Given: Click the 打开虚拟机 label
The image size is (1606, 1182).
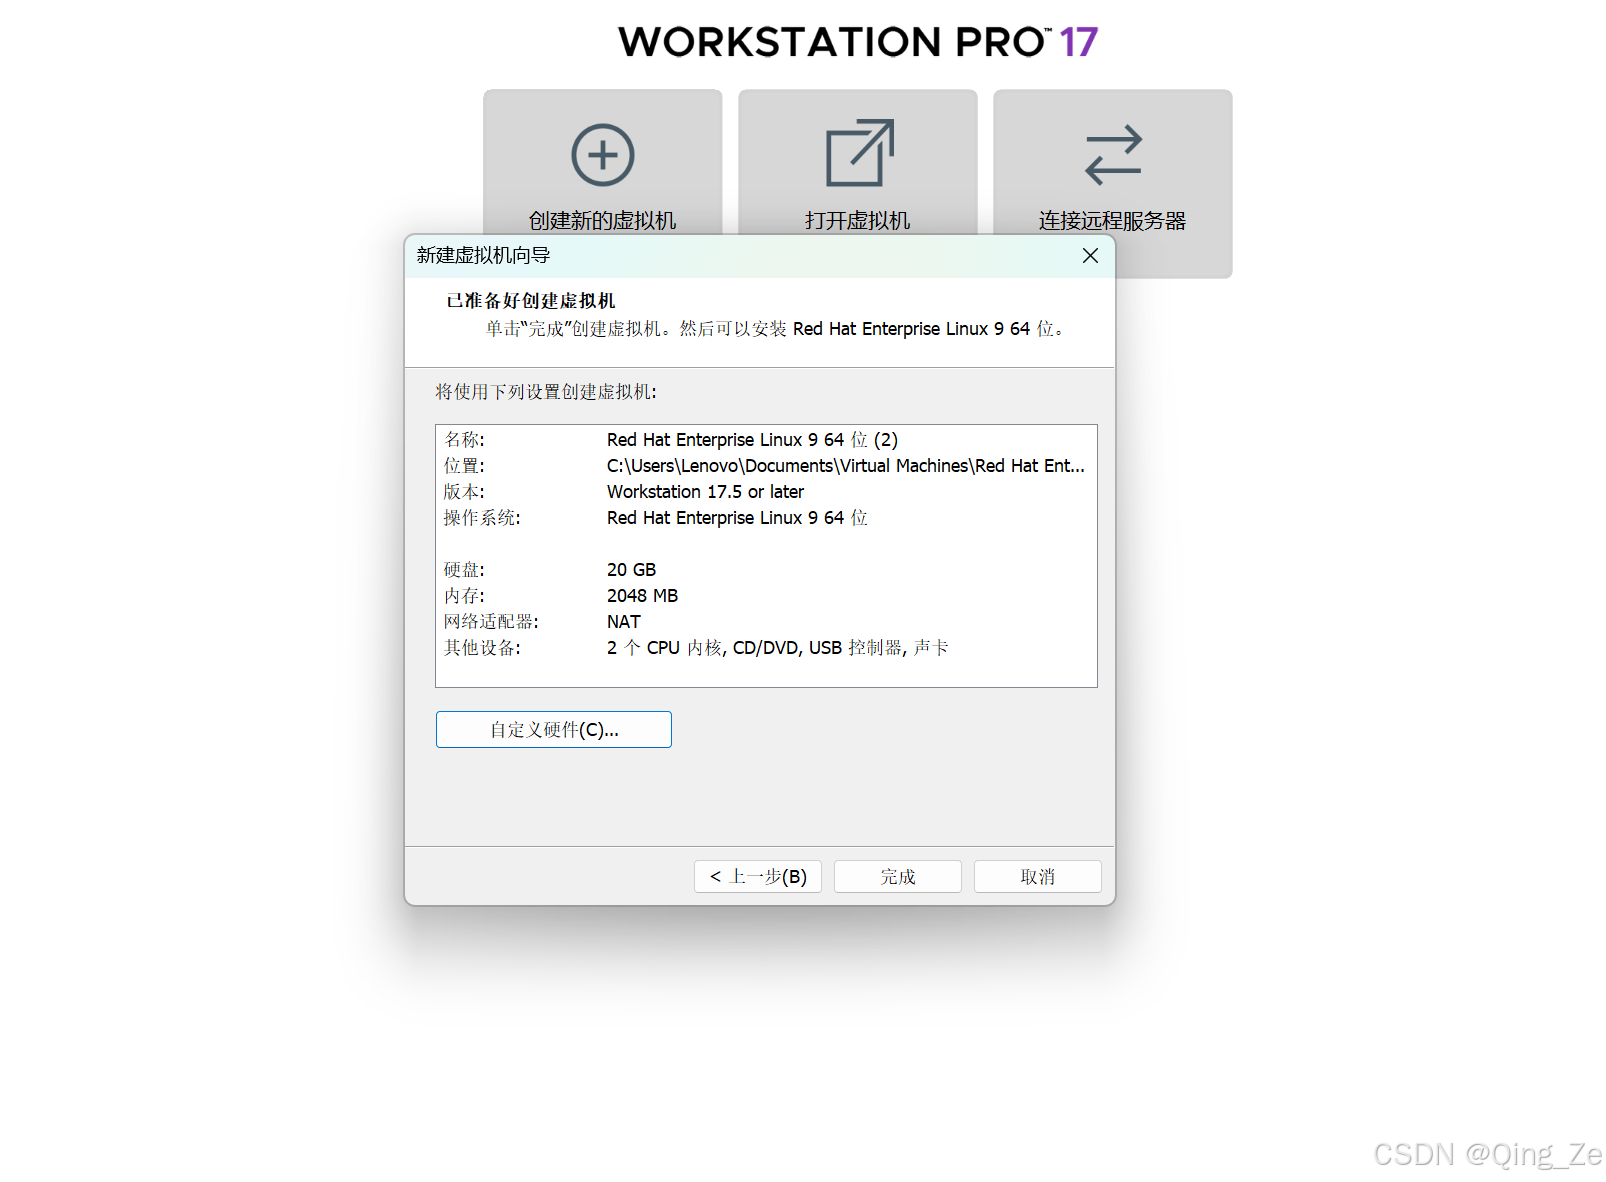Looking at the screenshot, I should point(858,221).
